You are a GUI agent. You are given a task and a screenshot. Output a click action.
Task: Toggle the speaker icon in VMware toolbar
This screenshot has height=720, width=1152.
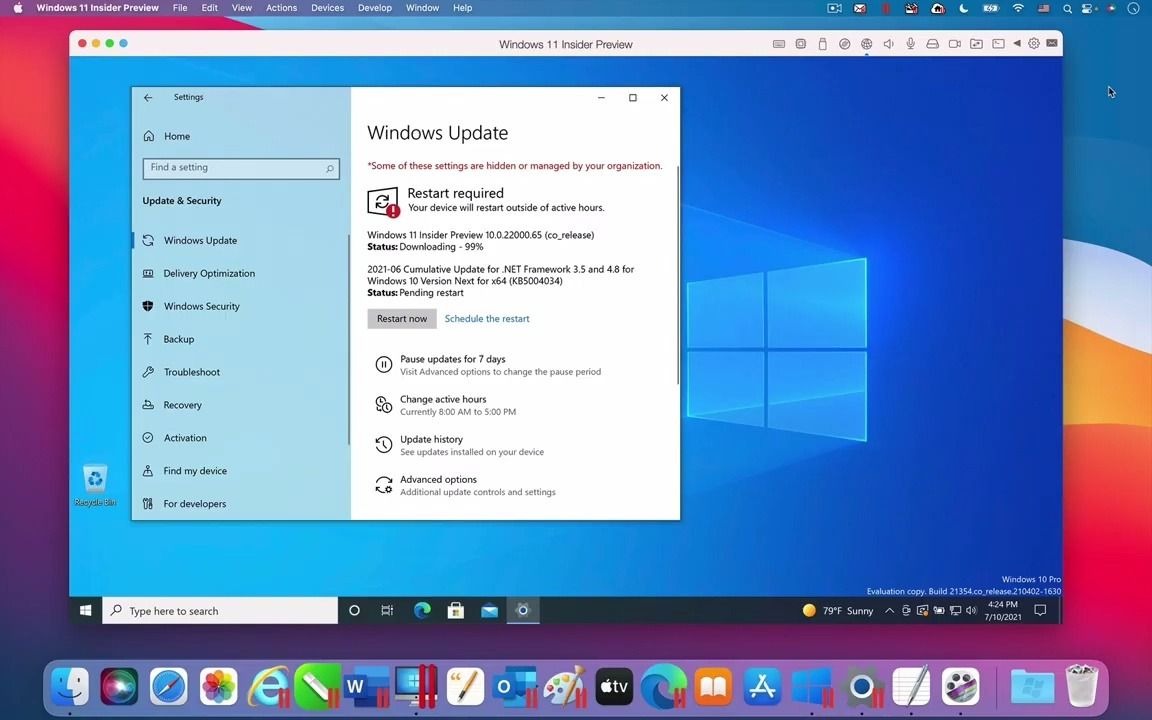[889, 43]
